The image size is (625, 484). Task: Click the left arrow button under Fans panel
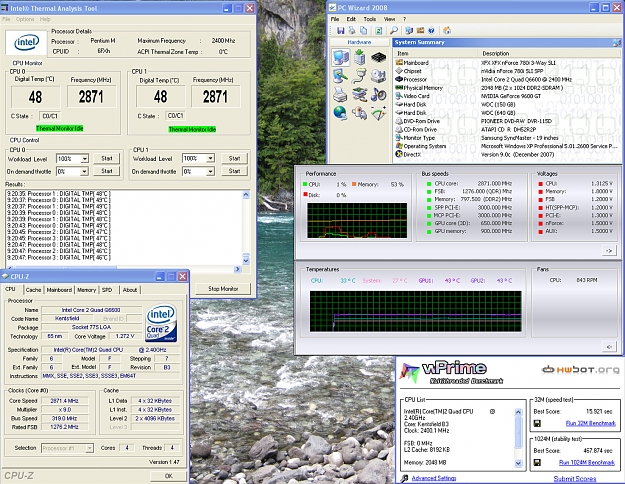click(x=609, y=346)
